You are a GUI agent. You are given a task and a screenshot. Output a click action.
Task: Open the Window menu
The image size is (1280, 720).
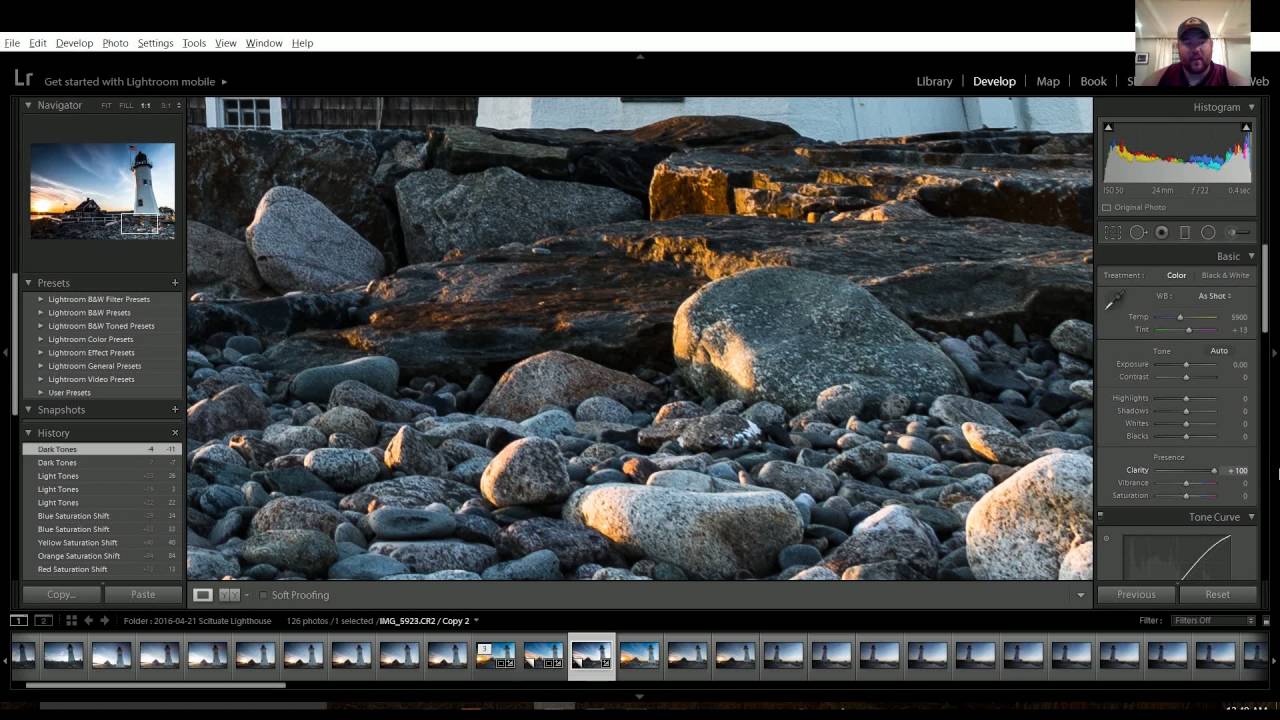[x=264, y=43]
